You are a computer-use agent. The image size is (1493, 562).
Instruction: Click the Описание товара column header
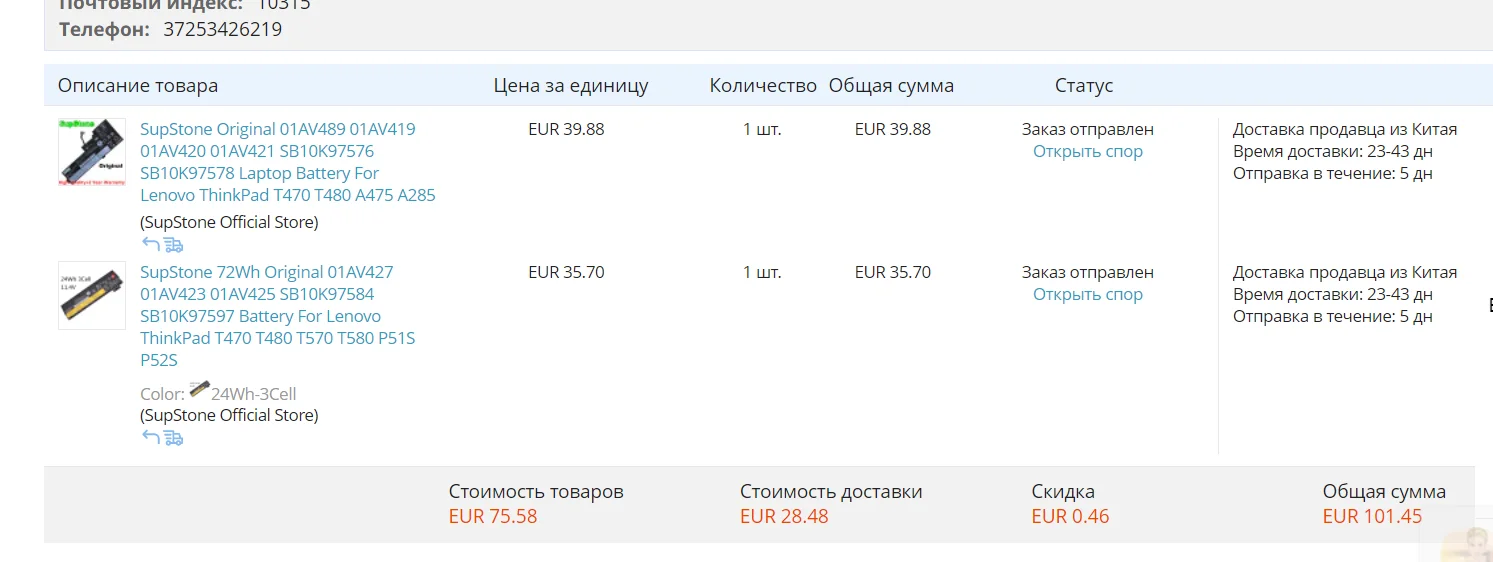click(x=138, y=85)
